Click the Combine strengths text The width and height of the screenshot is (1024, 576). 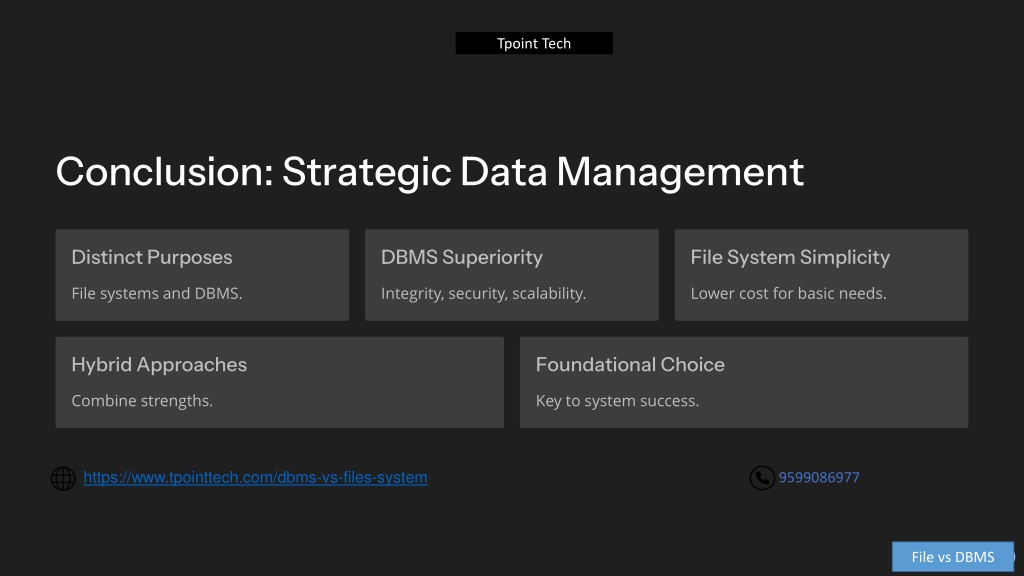[x=142, y=400]
